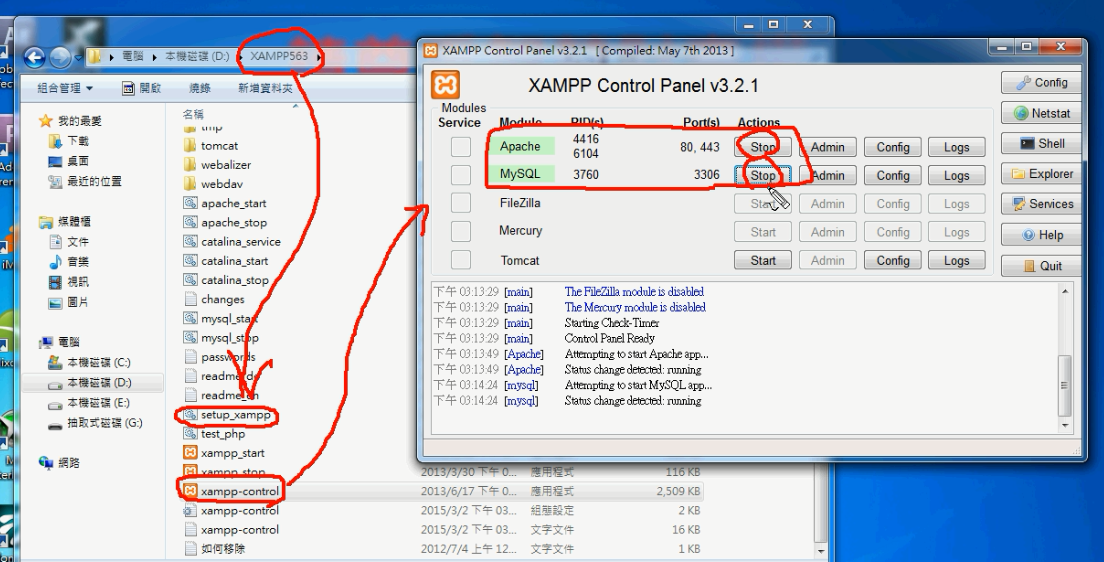This screenshot has width=1104, height=562.
Task: Click XAMPP log scrollbar up arrow
Action: pos(1065,291)
